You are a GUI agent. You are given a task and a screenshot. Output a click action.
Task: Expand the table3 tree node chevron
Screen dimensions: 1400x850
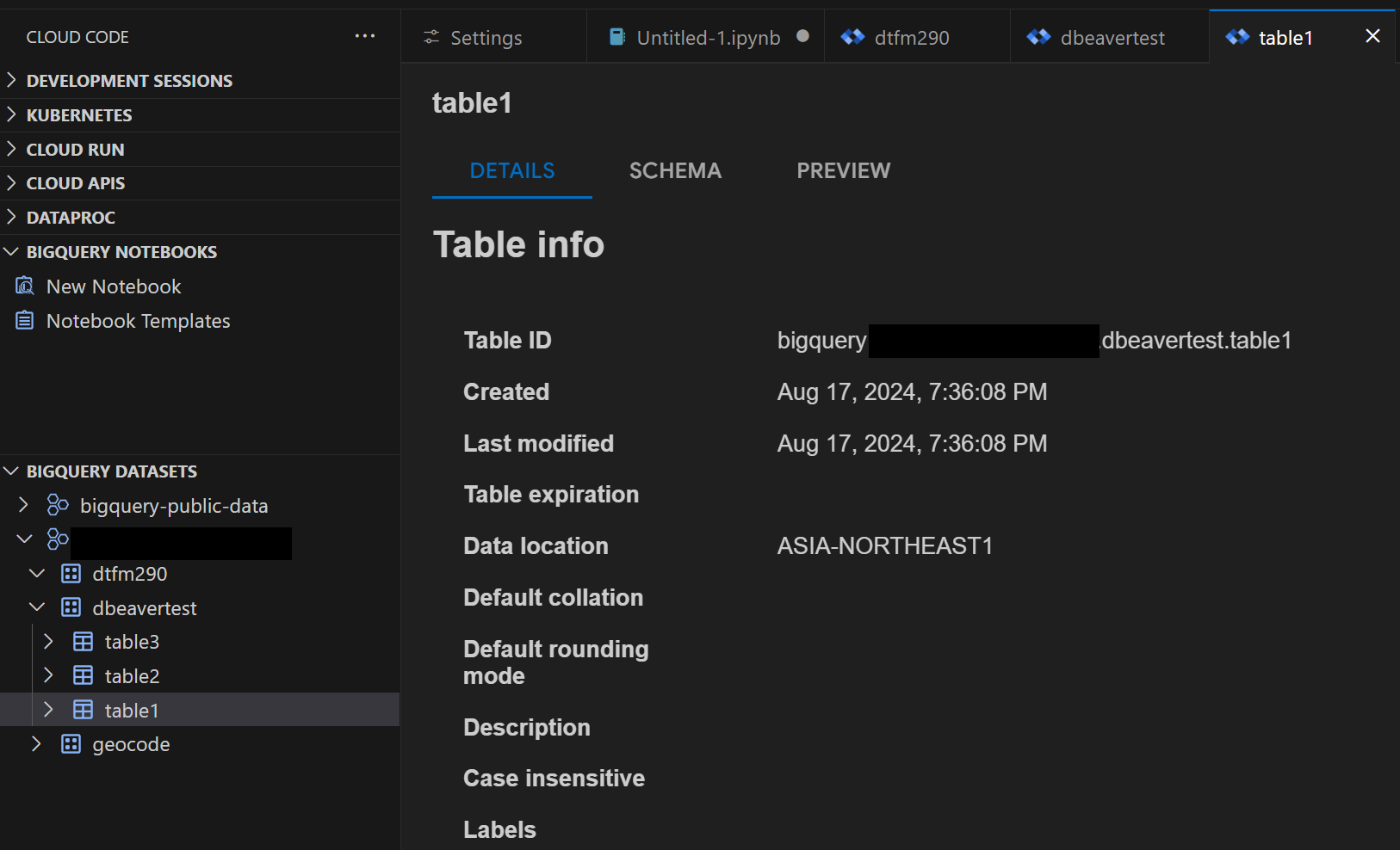click(48, 642)
